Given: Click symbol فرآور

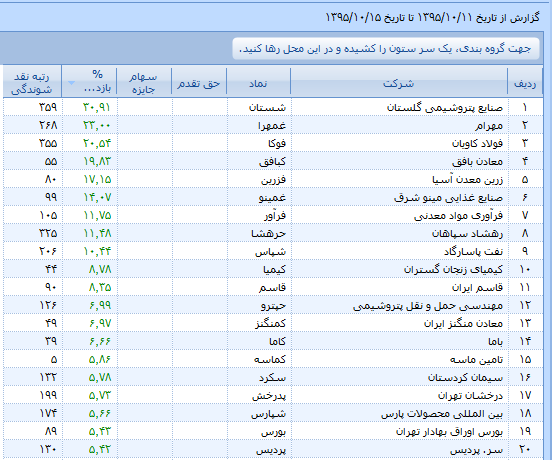Looking at the screenshot, I should click(275, 215).
